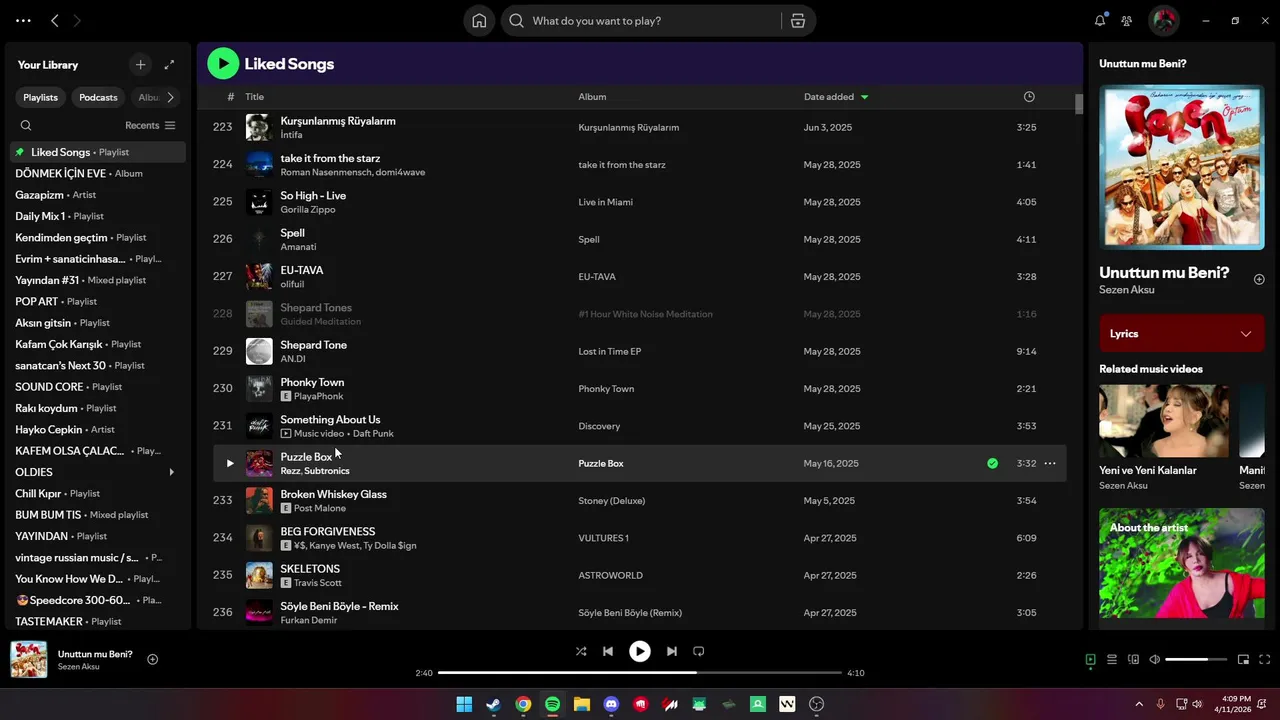Mute the Spotify volume

[1155, 660]
